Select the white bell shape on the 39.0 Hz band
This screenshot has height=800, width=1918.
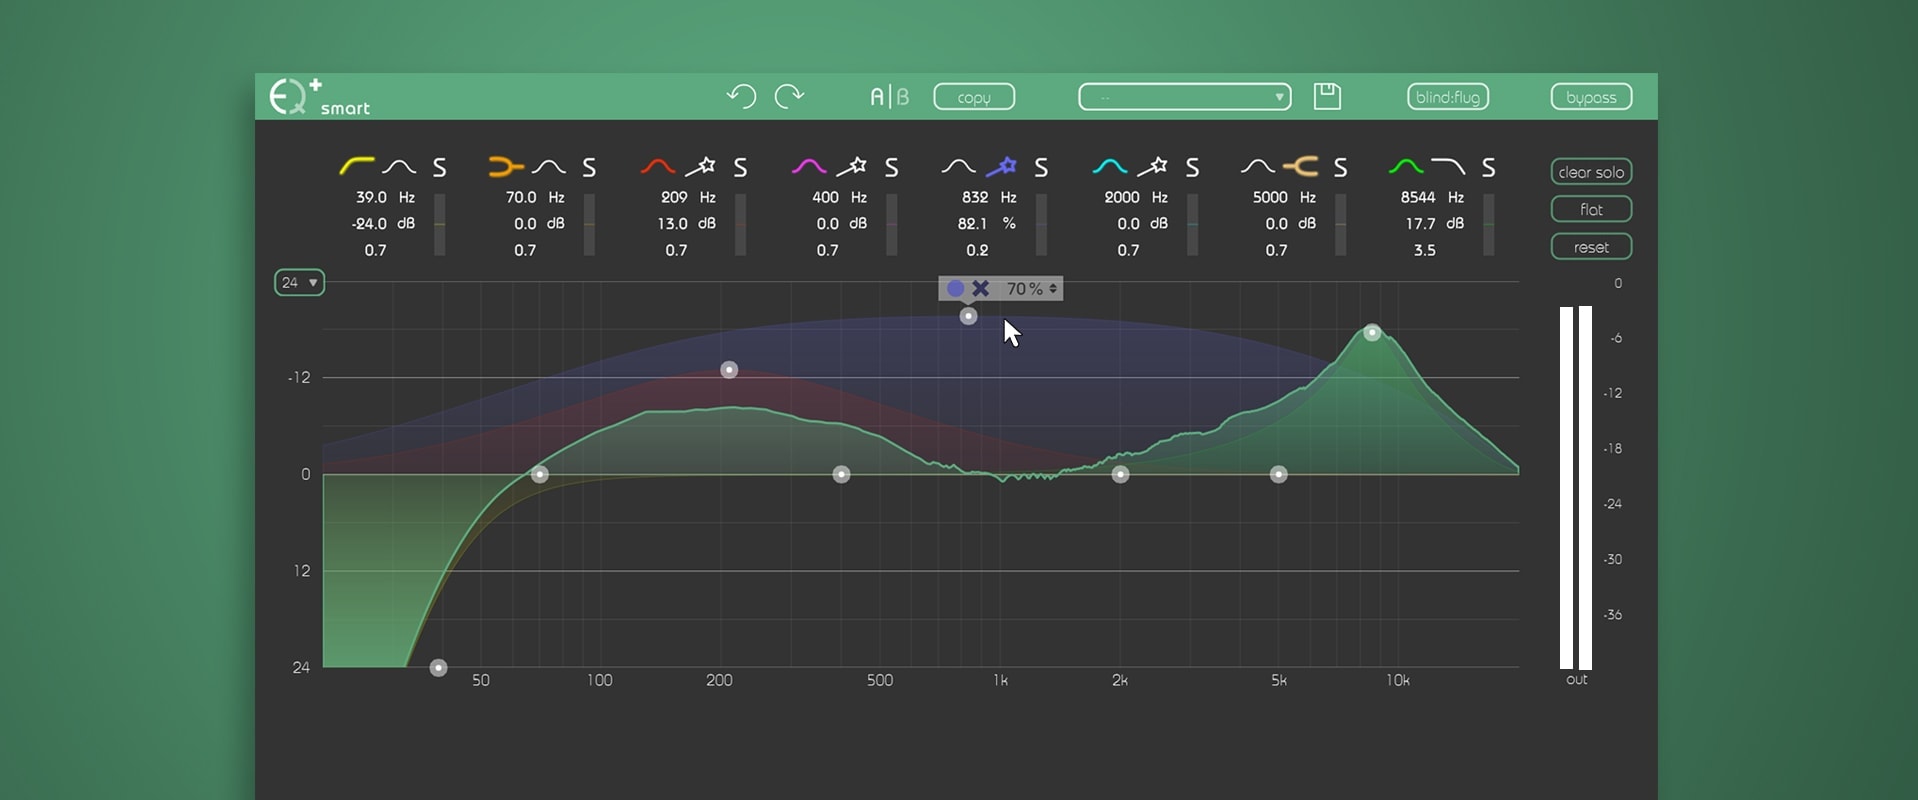(x=399, y=166)
